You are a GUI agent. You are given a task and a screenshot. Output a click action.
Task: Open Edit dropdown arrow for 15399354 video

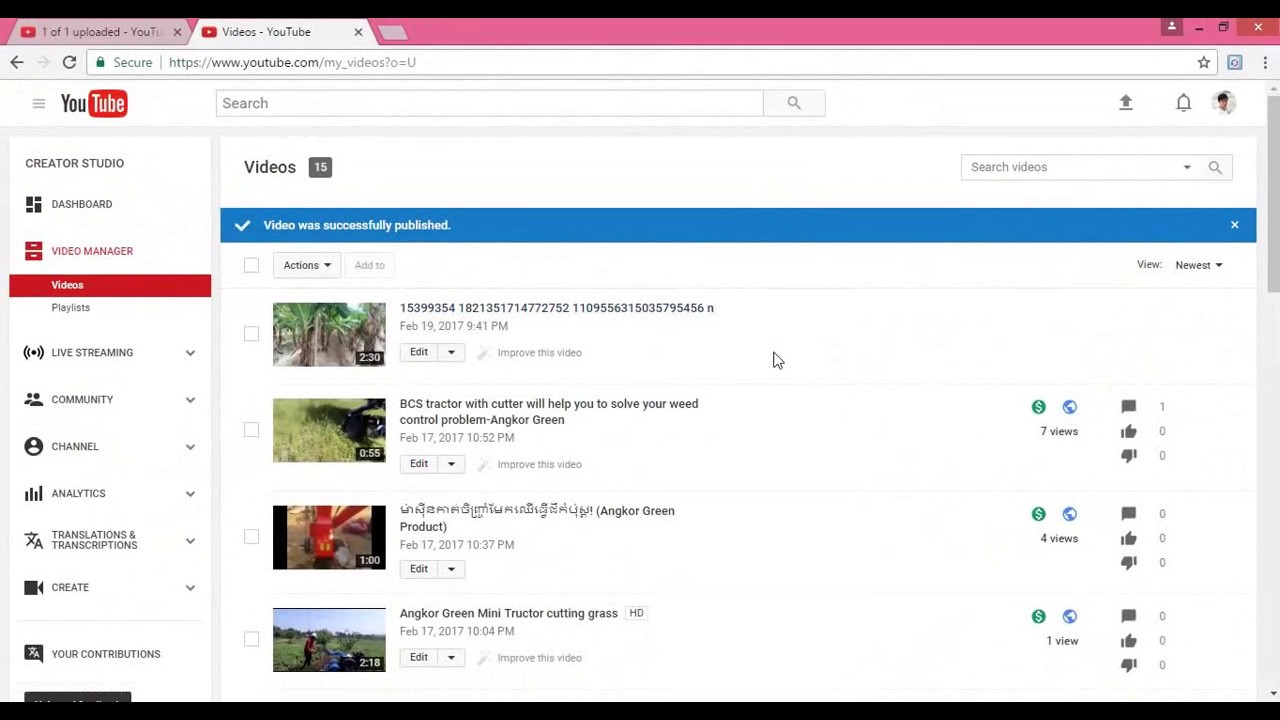[x=451, y=352]
